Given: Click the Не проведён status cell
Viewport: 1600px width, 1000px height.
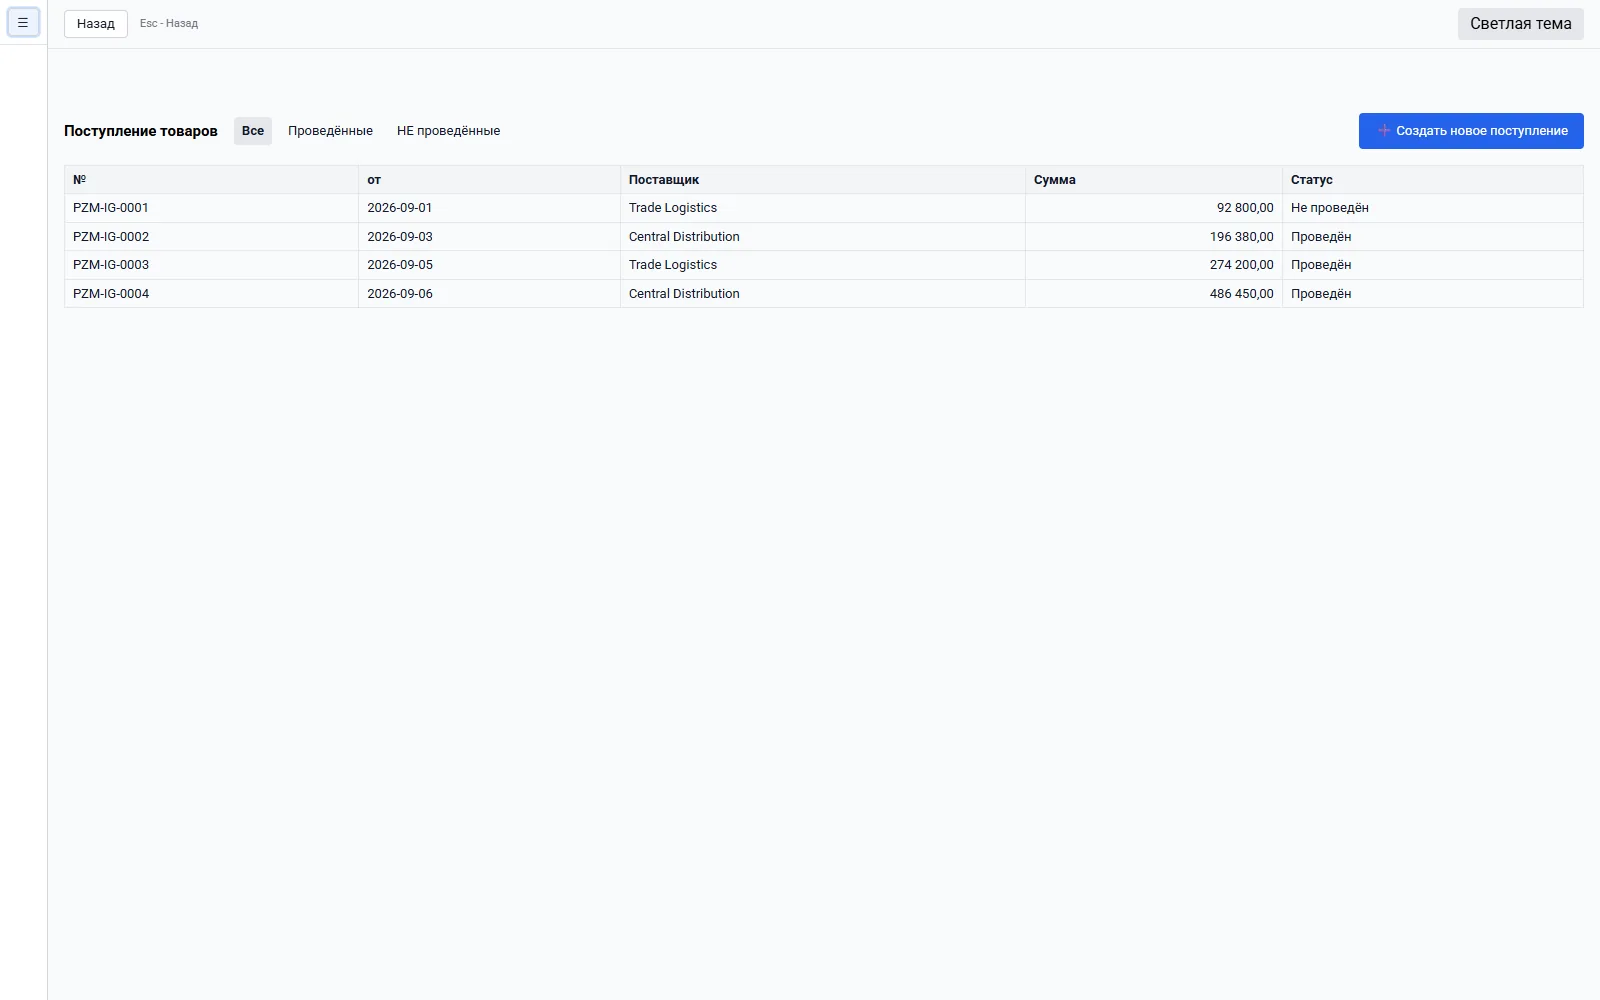Looking at the screenshot, I should 1433,208.
